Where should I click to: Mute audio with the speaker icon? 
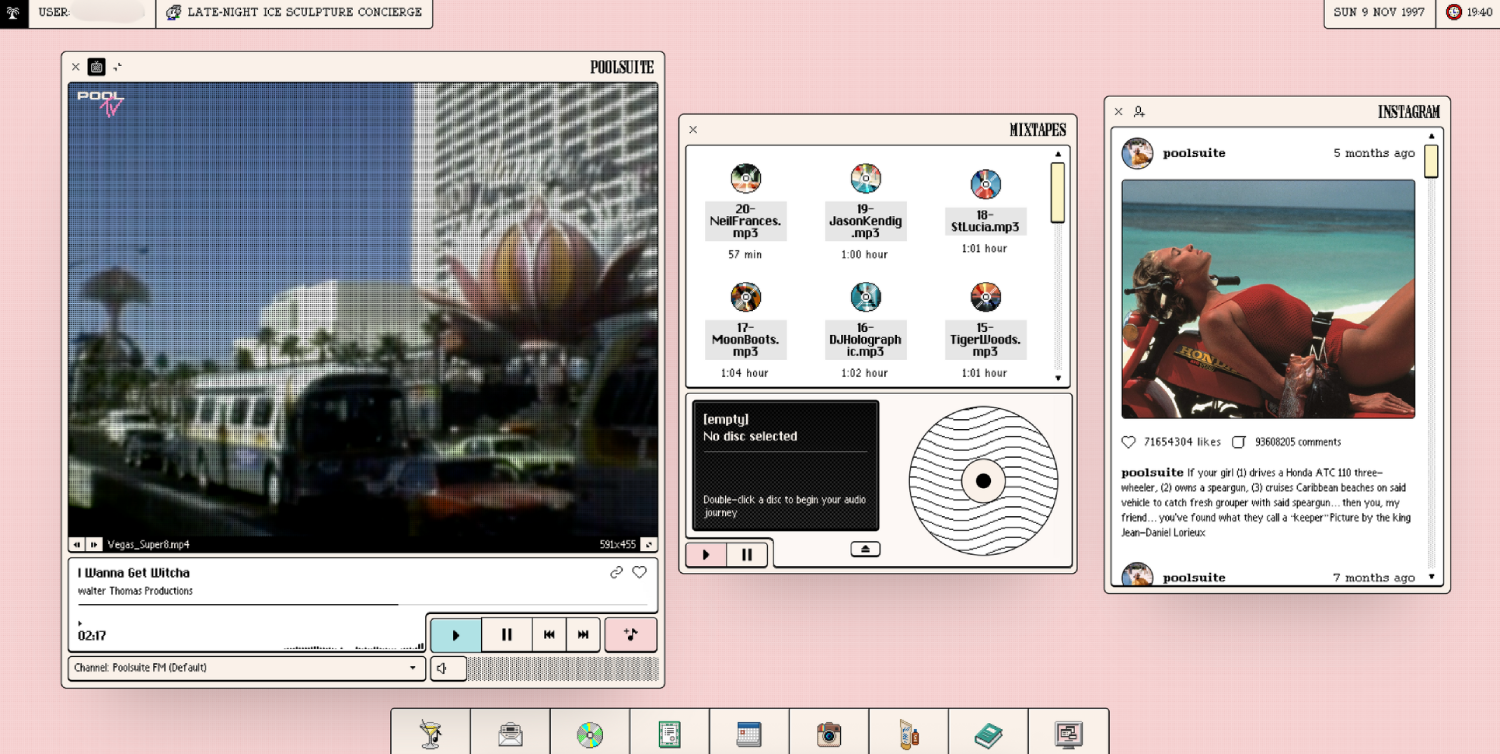[447, 668]
